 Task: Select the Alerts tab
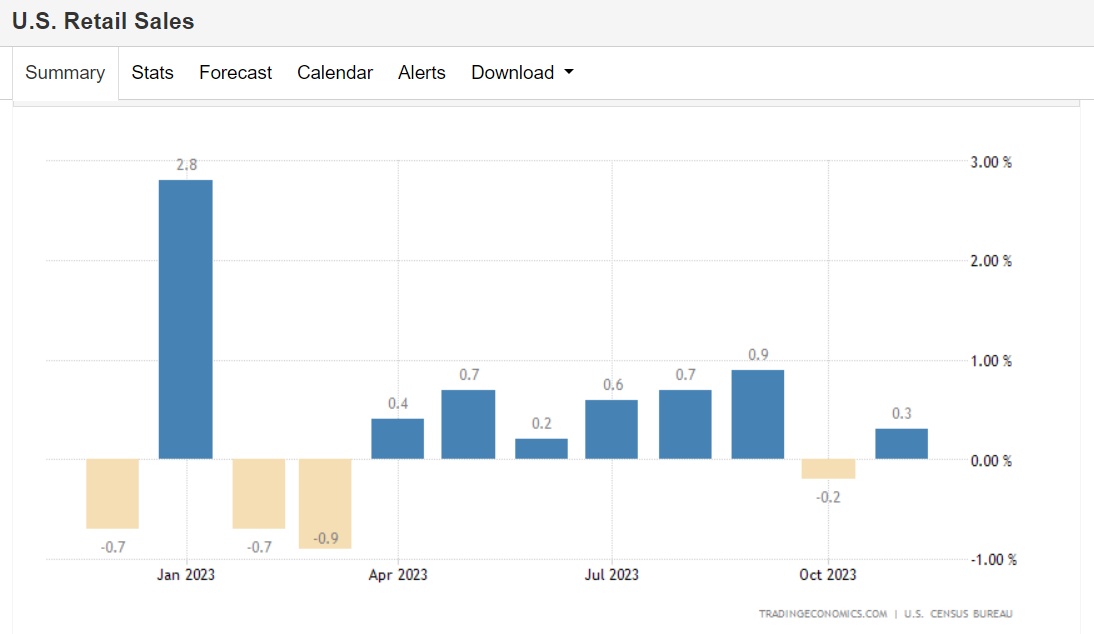click(421, 73)
